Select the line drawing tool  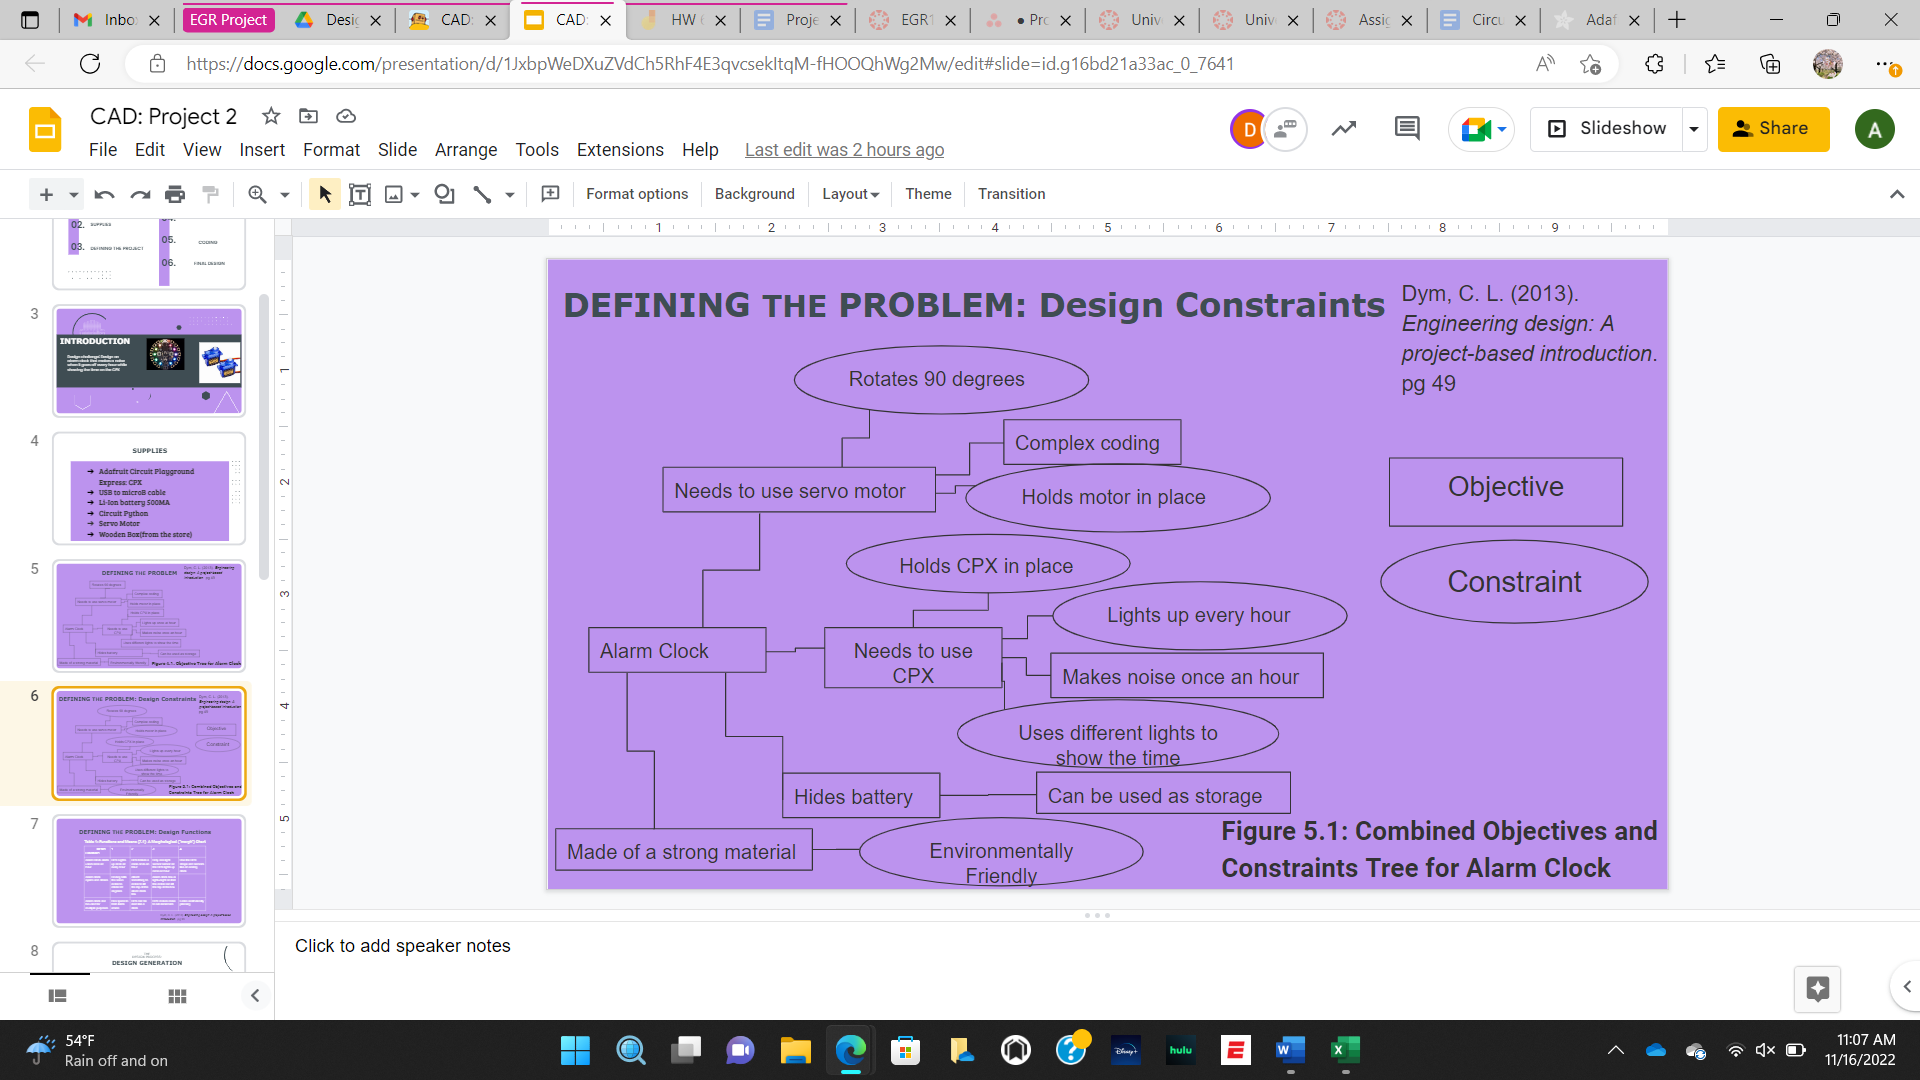tap(483, 194)
